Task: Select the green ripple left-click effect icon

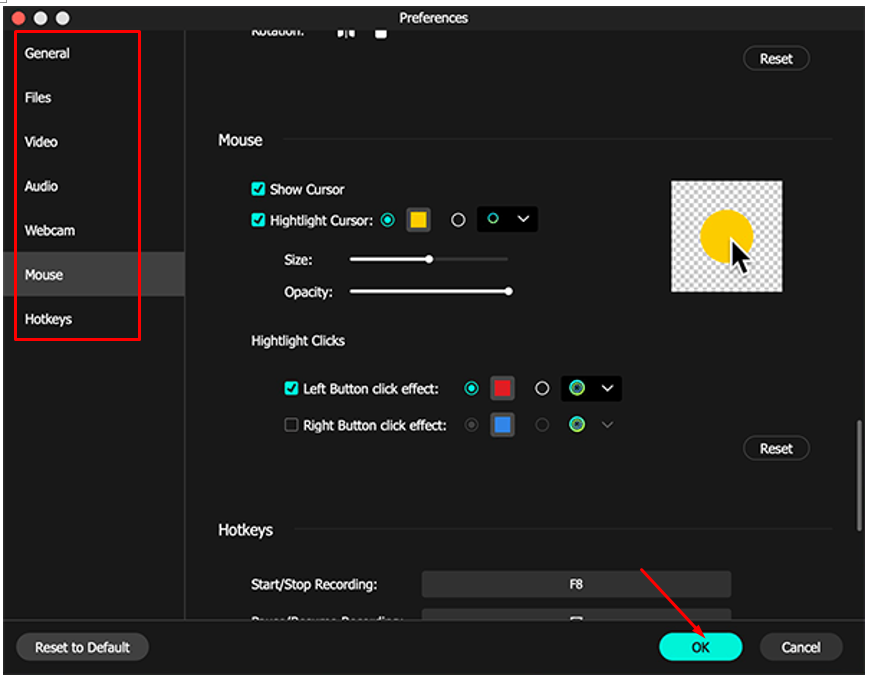Action: pos(578,388)
